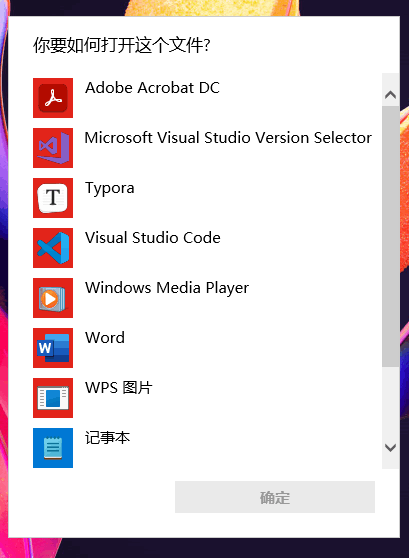Select the Adobe Acrobat DC icon
Image resolution: width=409 pixels, height=558 pixels.
tap(53, 98)
